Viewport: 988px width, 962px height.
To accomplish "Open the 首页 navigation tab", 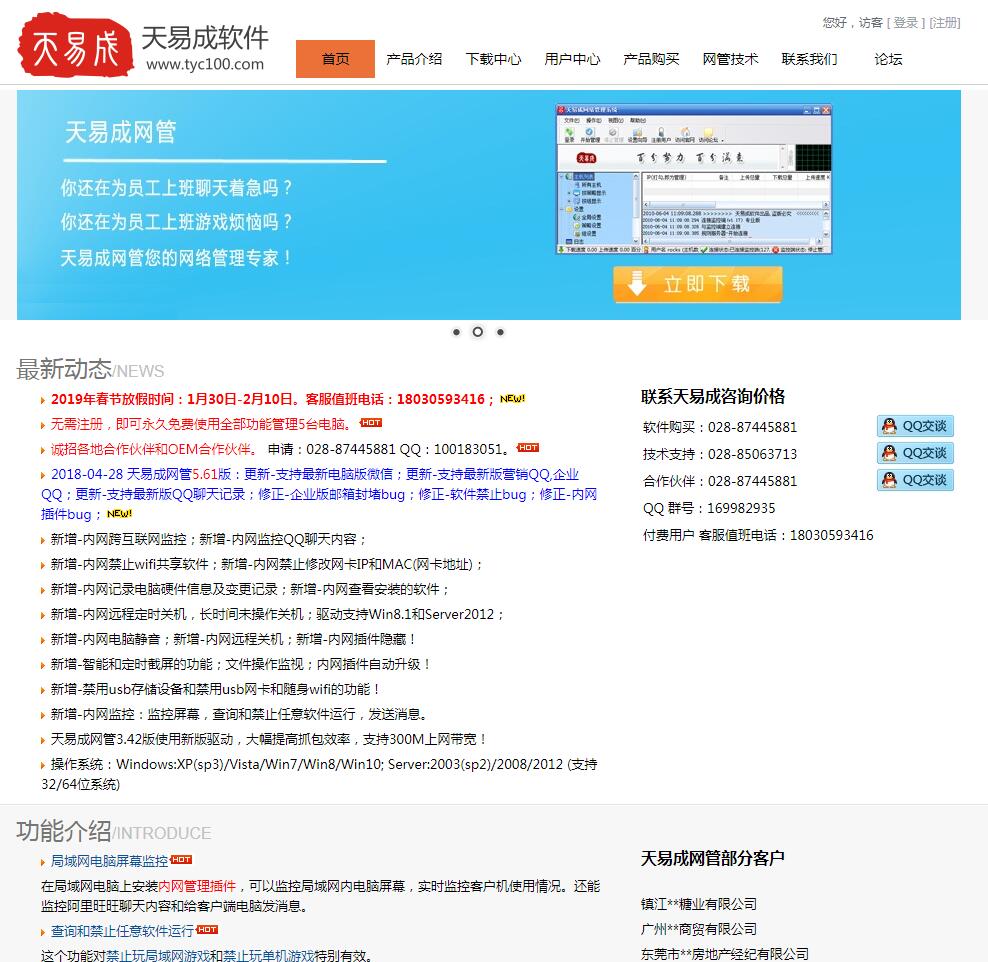I will click(335, 59).
